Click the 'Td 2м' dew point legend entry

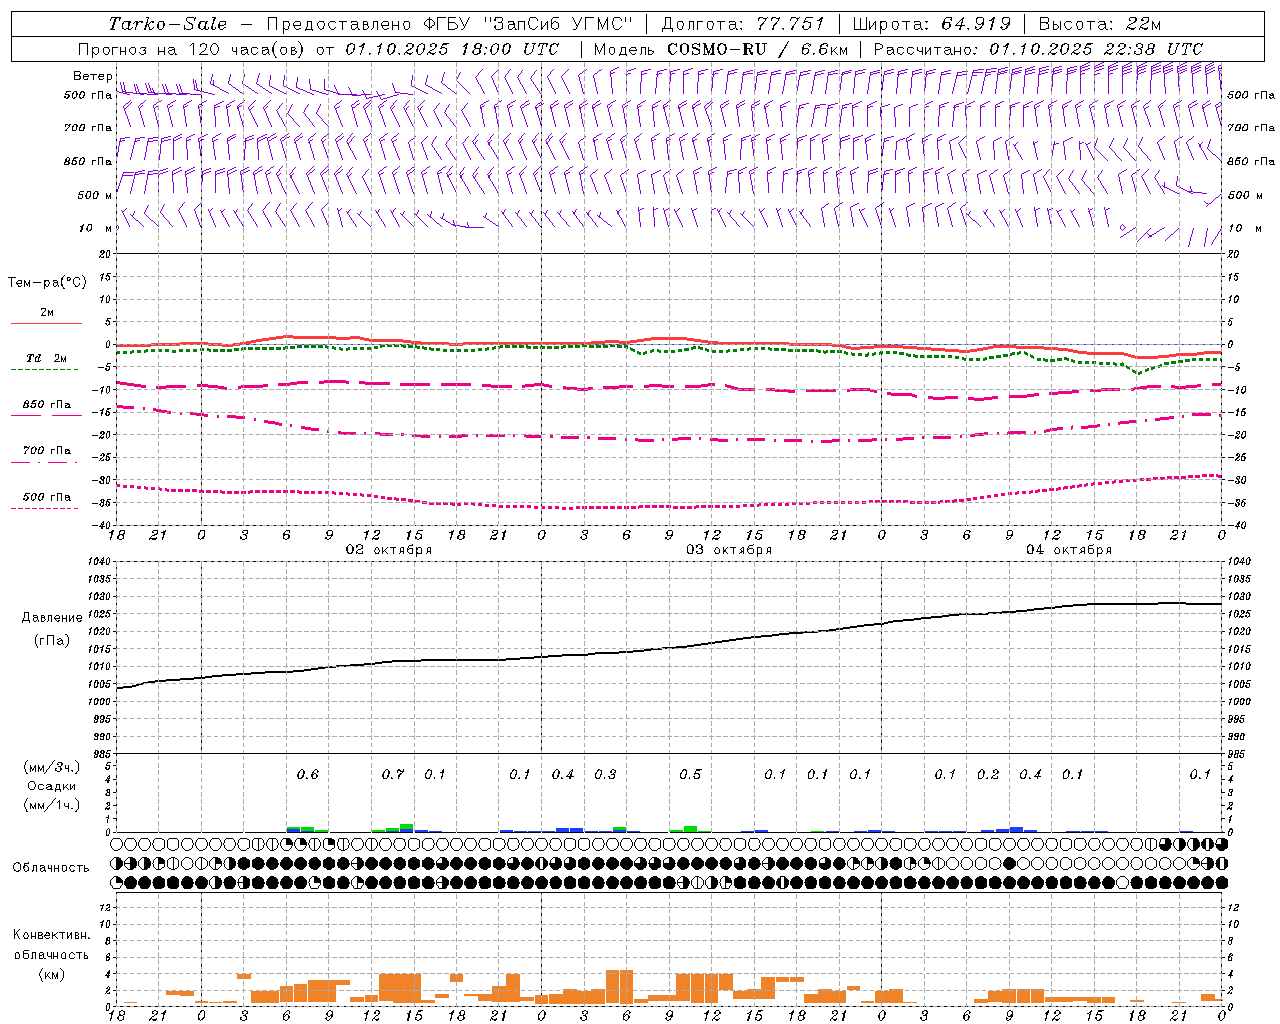(x=46, y=358)
